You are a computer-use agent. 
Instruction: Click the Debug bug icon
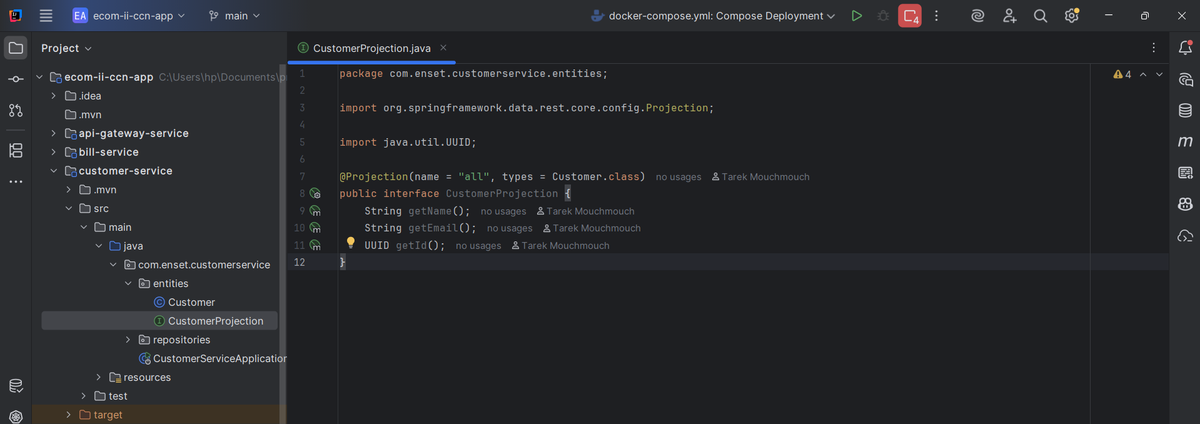tap(883, 16)
